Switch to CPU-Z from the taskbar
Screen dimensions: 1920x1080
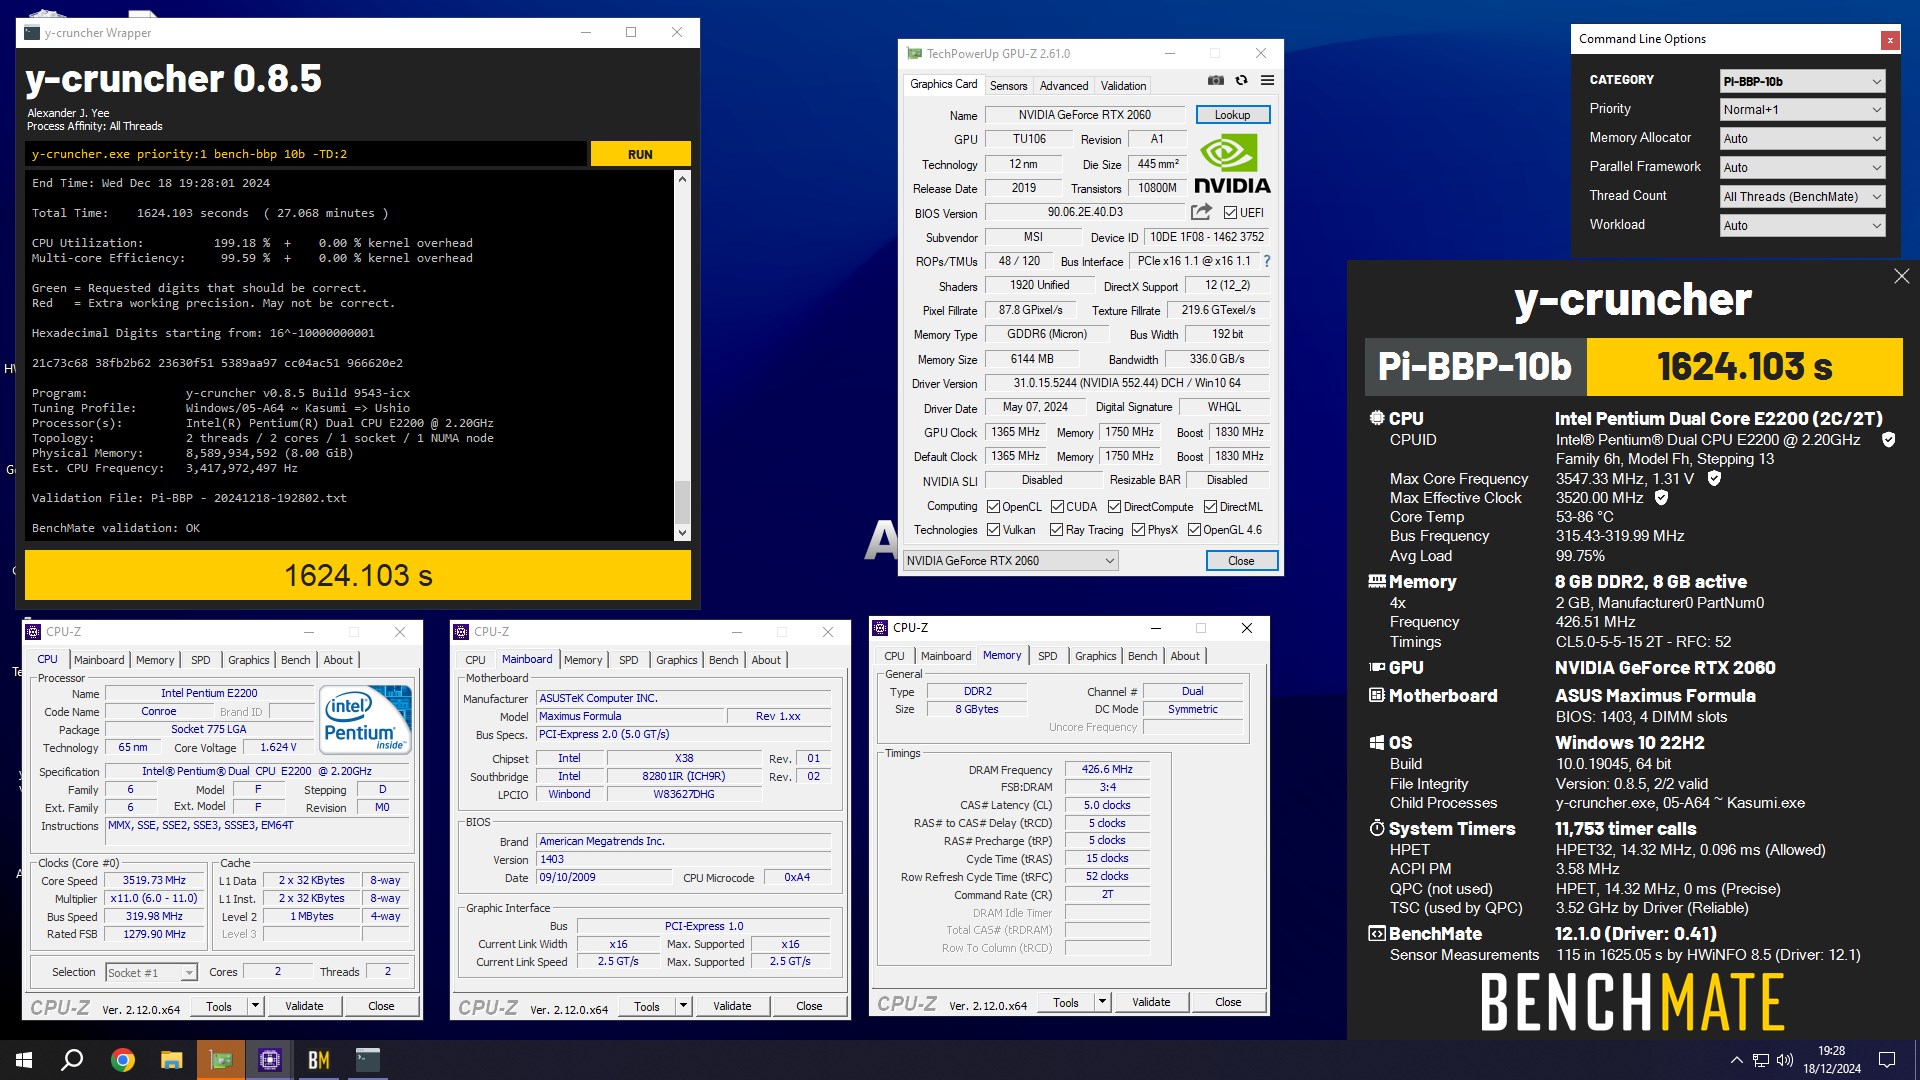(x=269, y=1060)
